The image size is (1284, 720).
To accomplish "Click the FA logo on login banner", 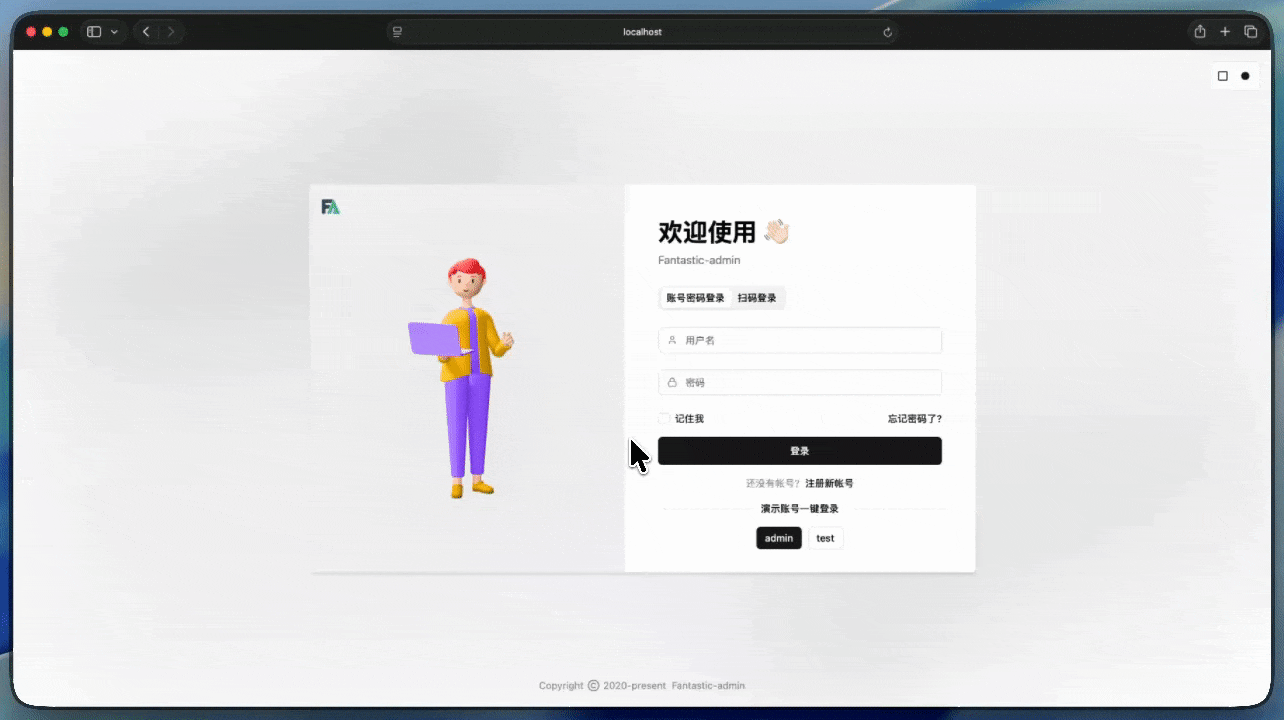I will (330, 207).
